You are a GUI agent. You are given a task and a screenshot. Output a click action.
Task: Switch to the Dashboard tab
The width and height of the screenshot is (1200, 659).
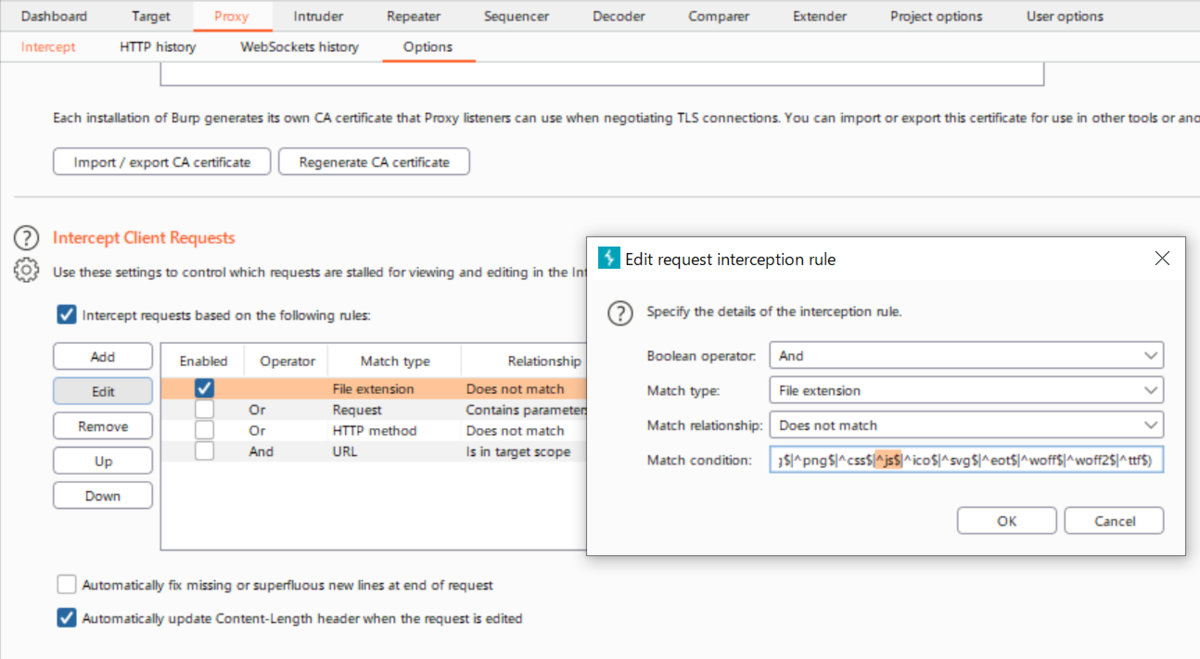click(54, 16)
